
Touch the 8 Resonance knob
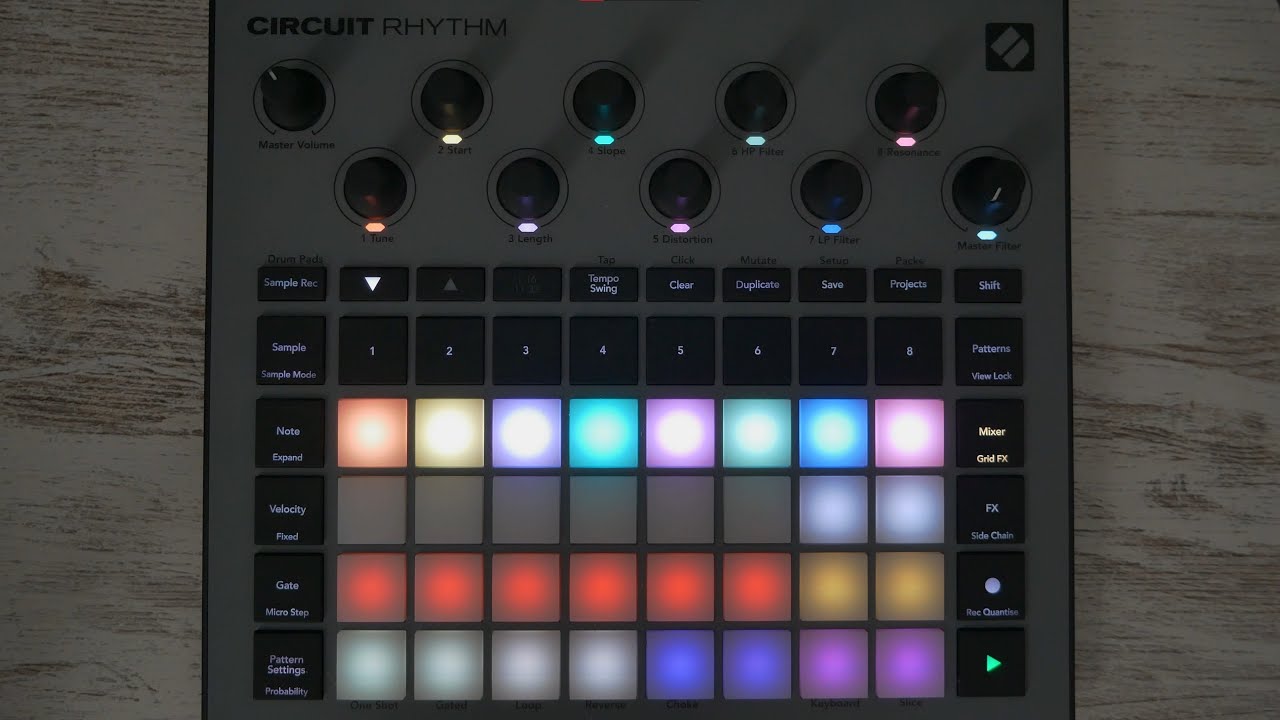(x=907, y=101)
